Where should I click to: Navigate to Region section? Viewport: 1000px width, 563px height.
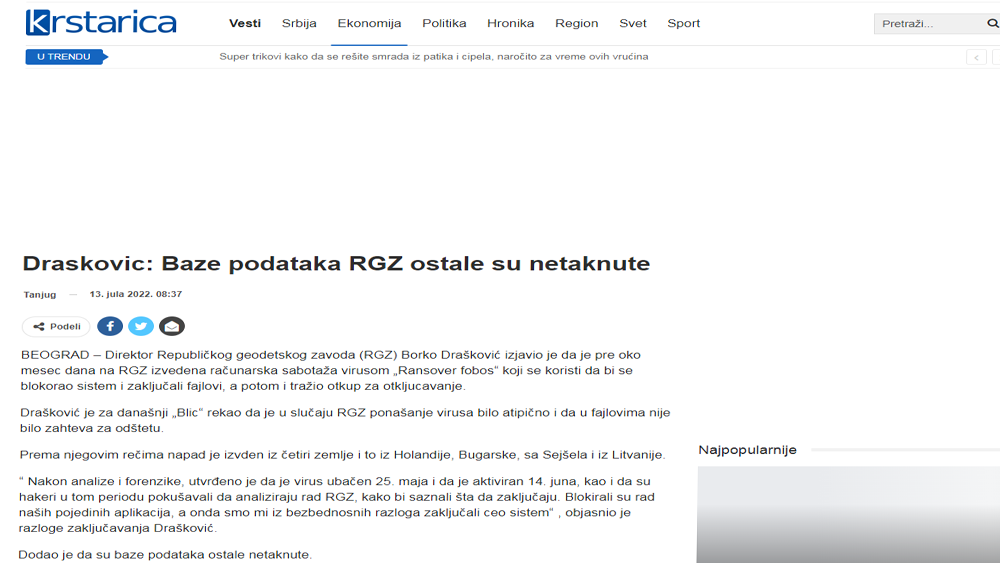(577, 24)
